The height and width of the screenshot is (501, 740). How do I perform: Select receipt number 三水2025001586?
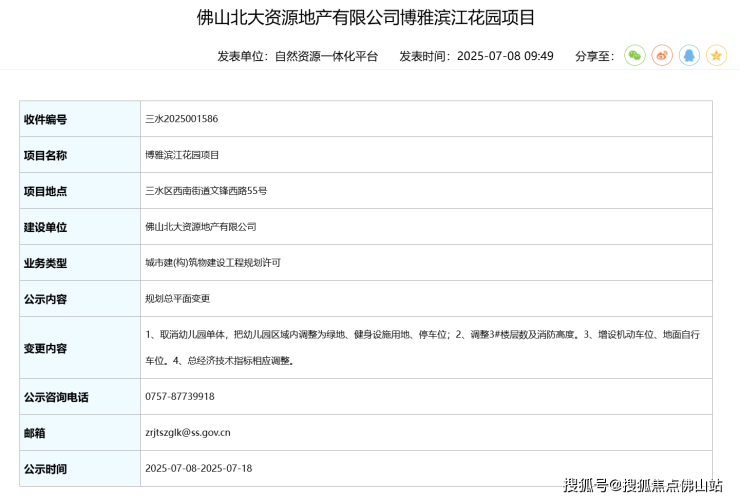[182, 119]
